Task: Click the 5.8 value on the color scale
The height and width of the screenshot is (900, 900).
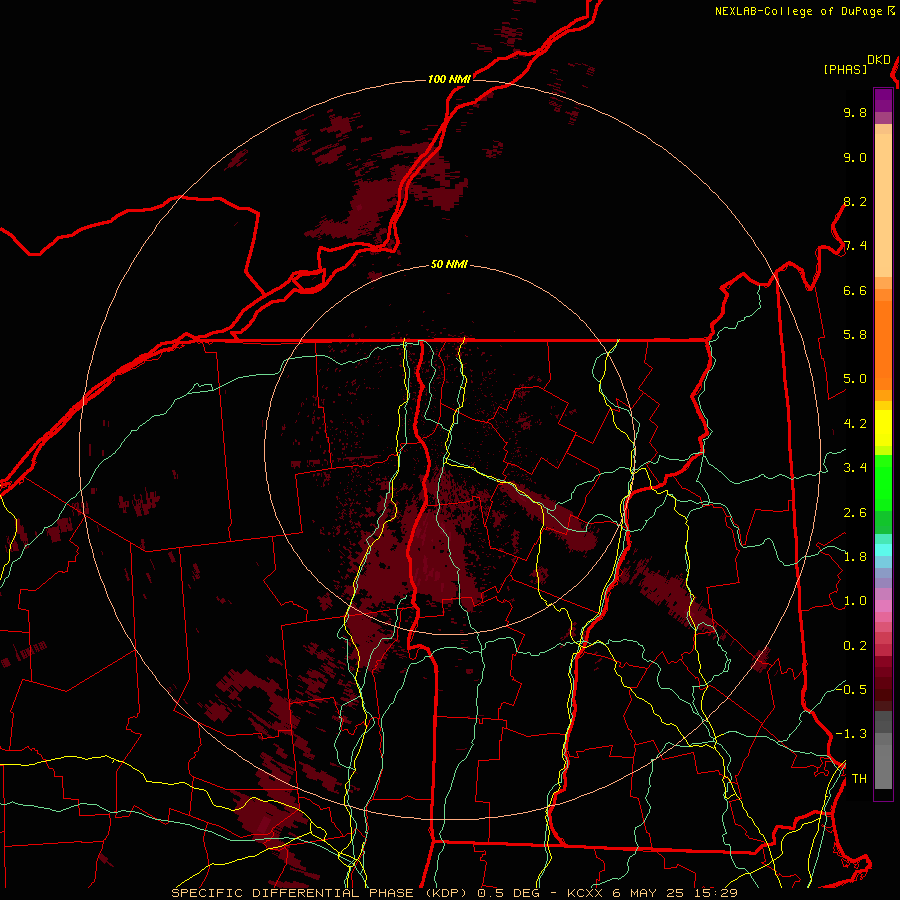Action: [x=855, y=335]
